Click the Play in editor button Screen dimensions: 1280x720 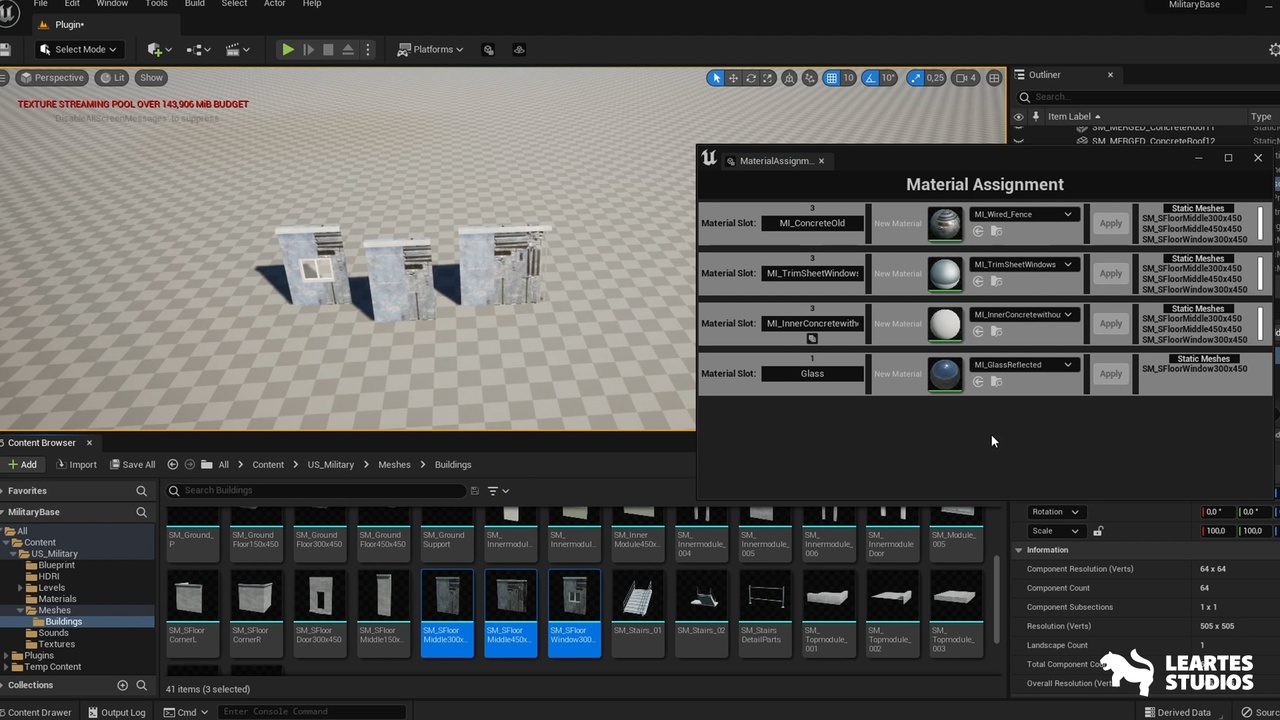click(x=287, y=49)
